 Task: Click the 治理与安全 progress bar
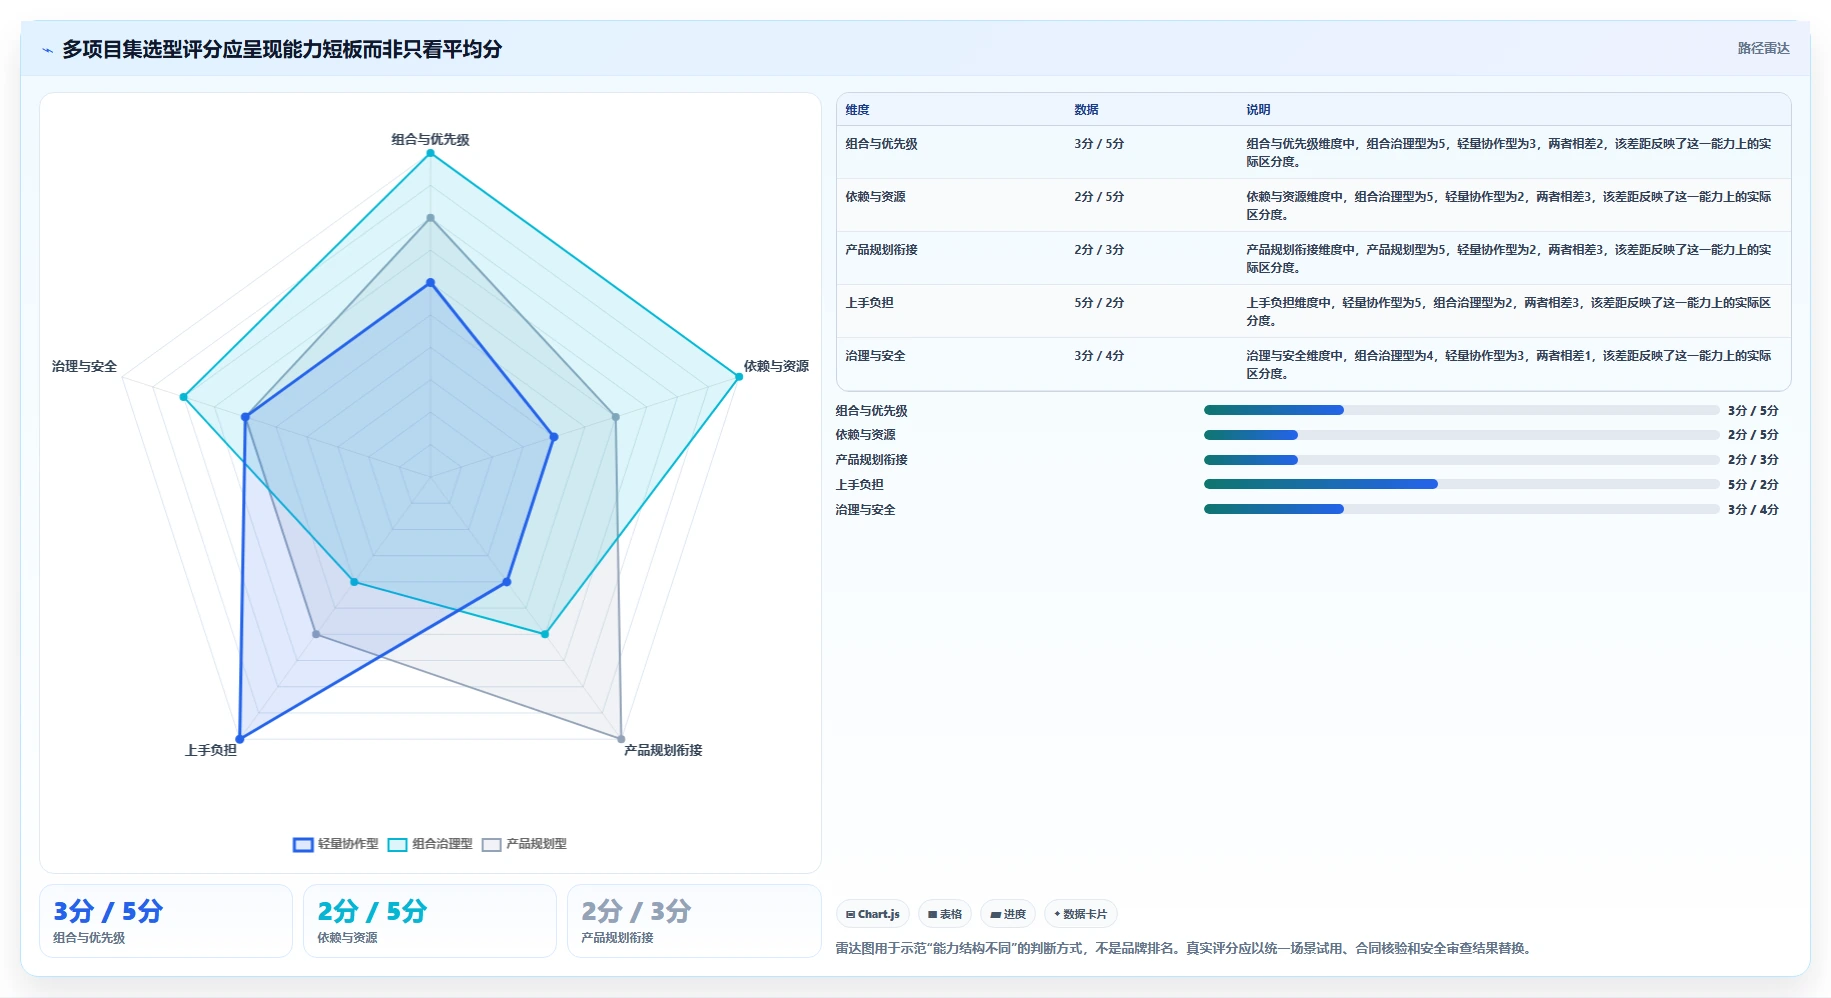1461,509
